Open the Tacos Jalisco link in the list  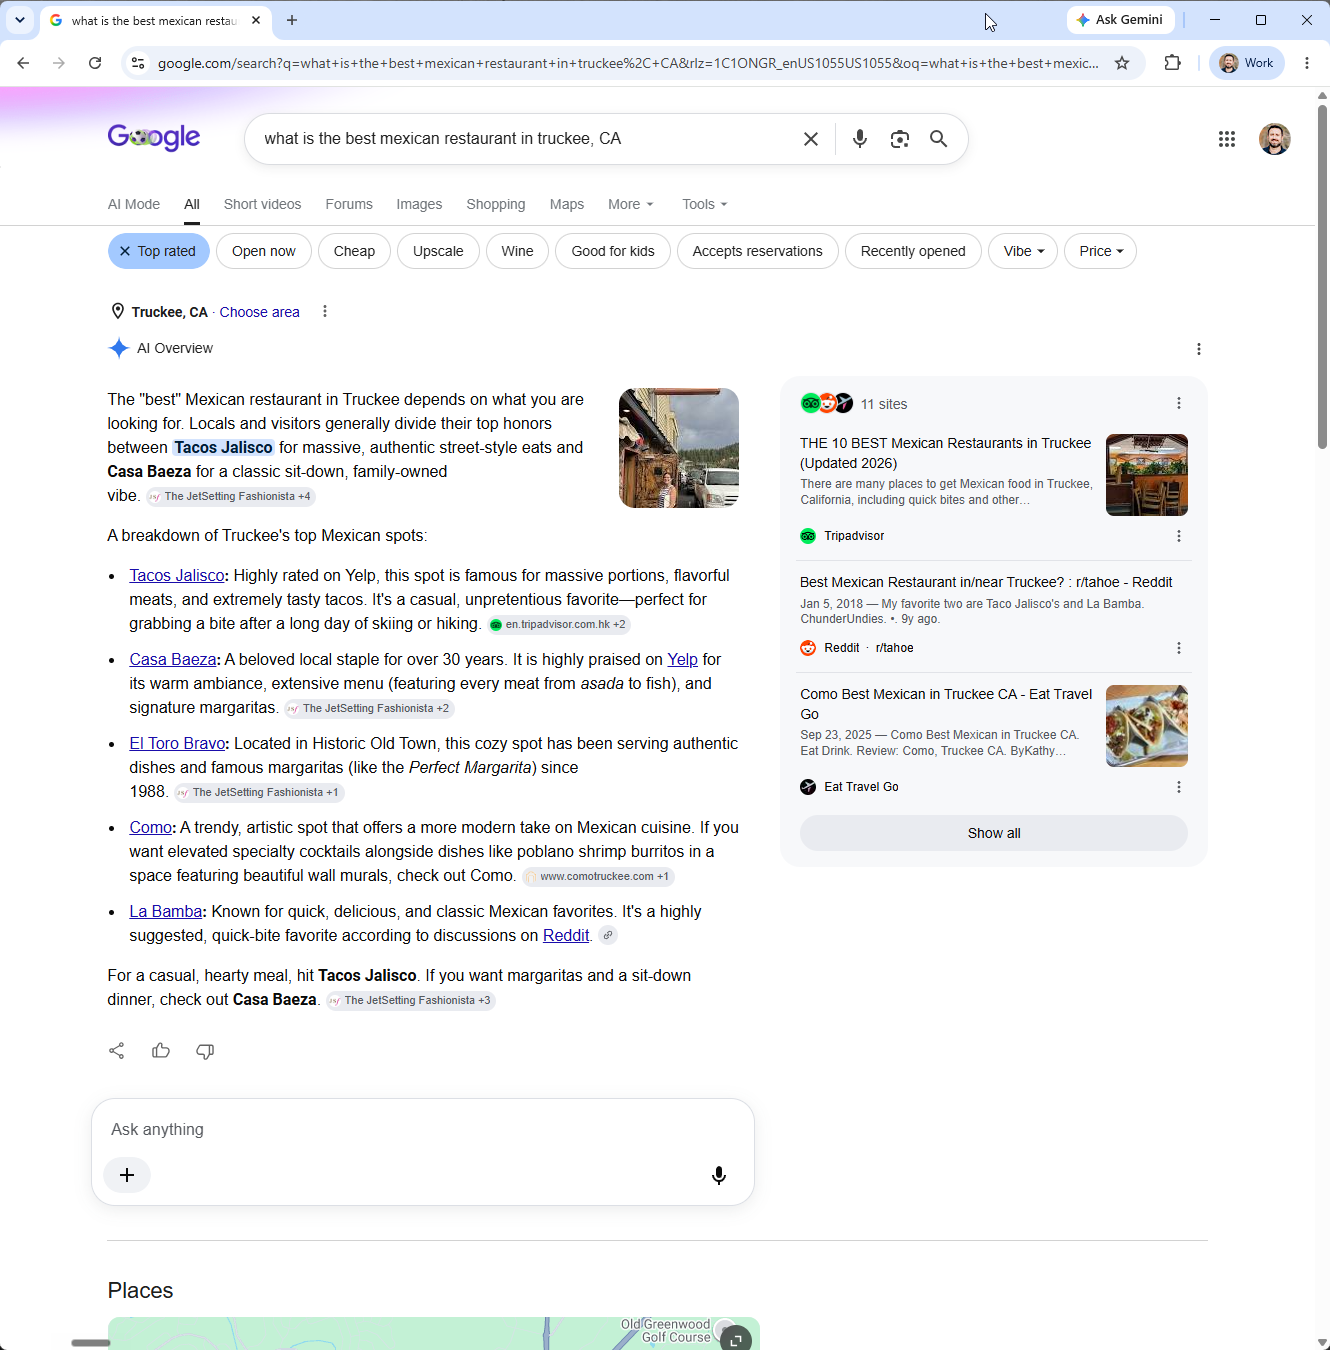point(177,576)
